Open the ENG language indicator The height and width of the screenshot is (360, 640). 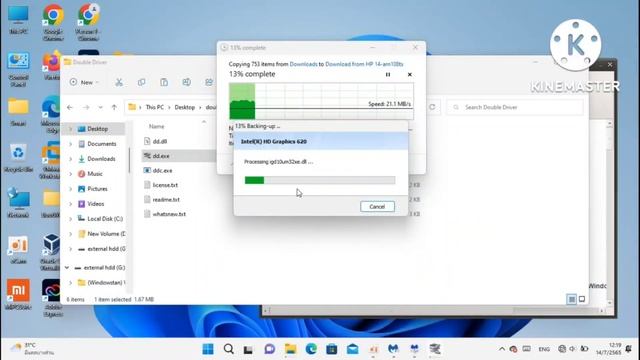click(x=544, y=349)
